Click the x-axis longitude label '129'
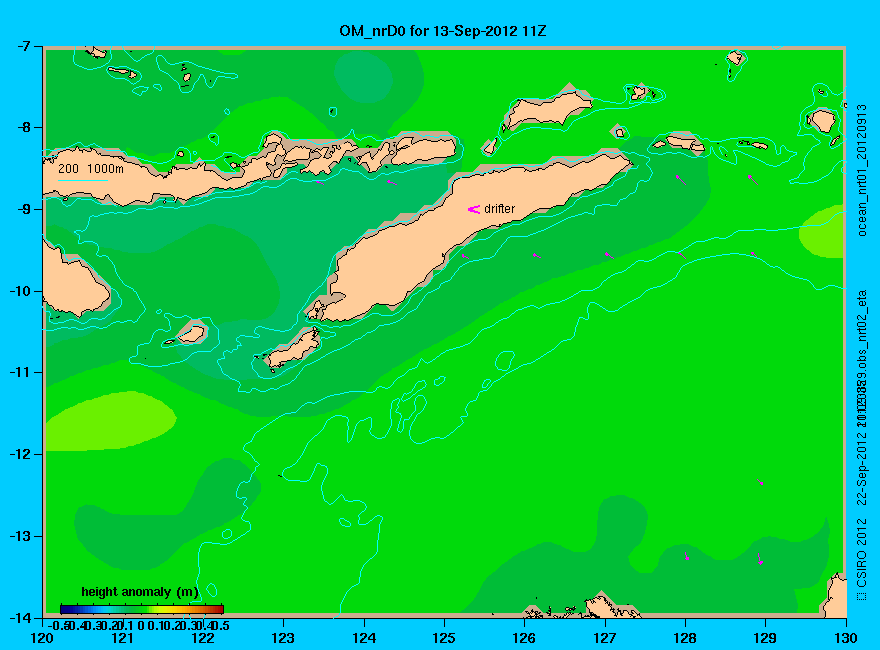Screen dimensions: 880x650 point(766,638)
